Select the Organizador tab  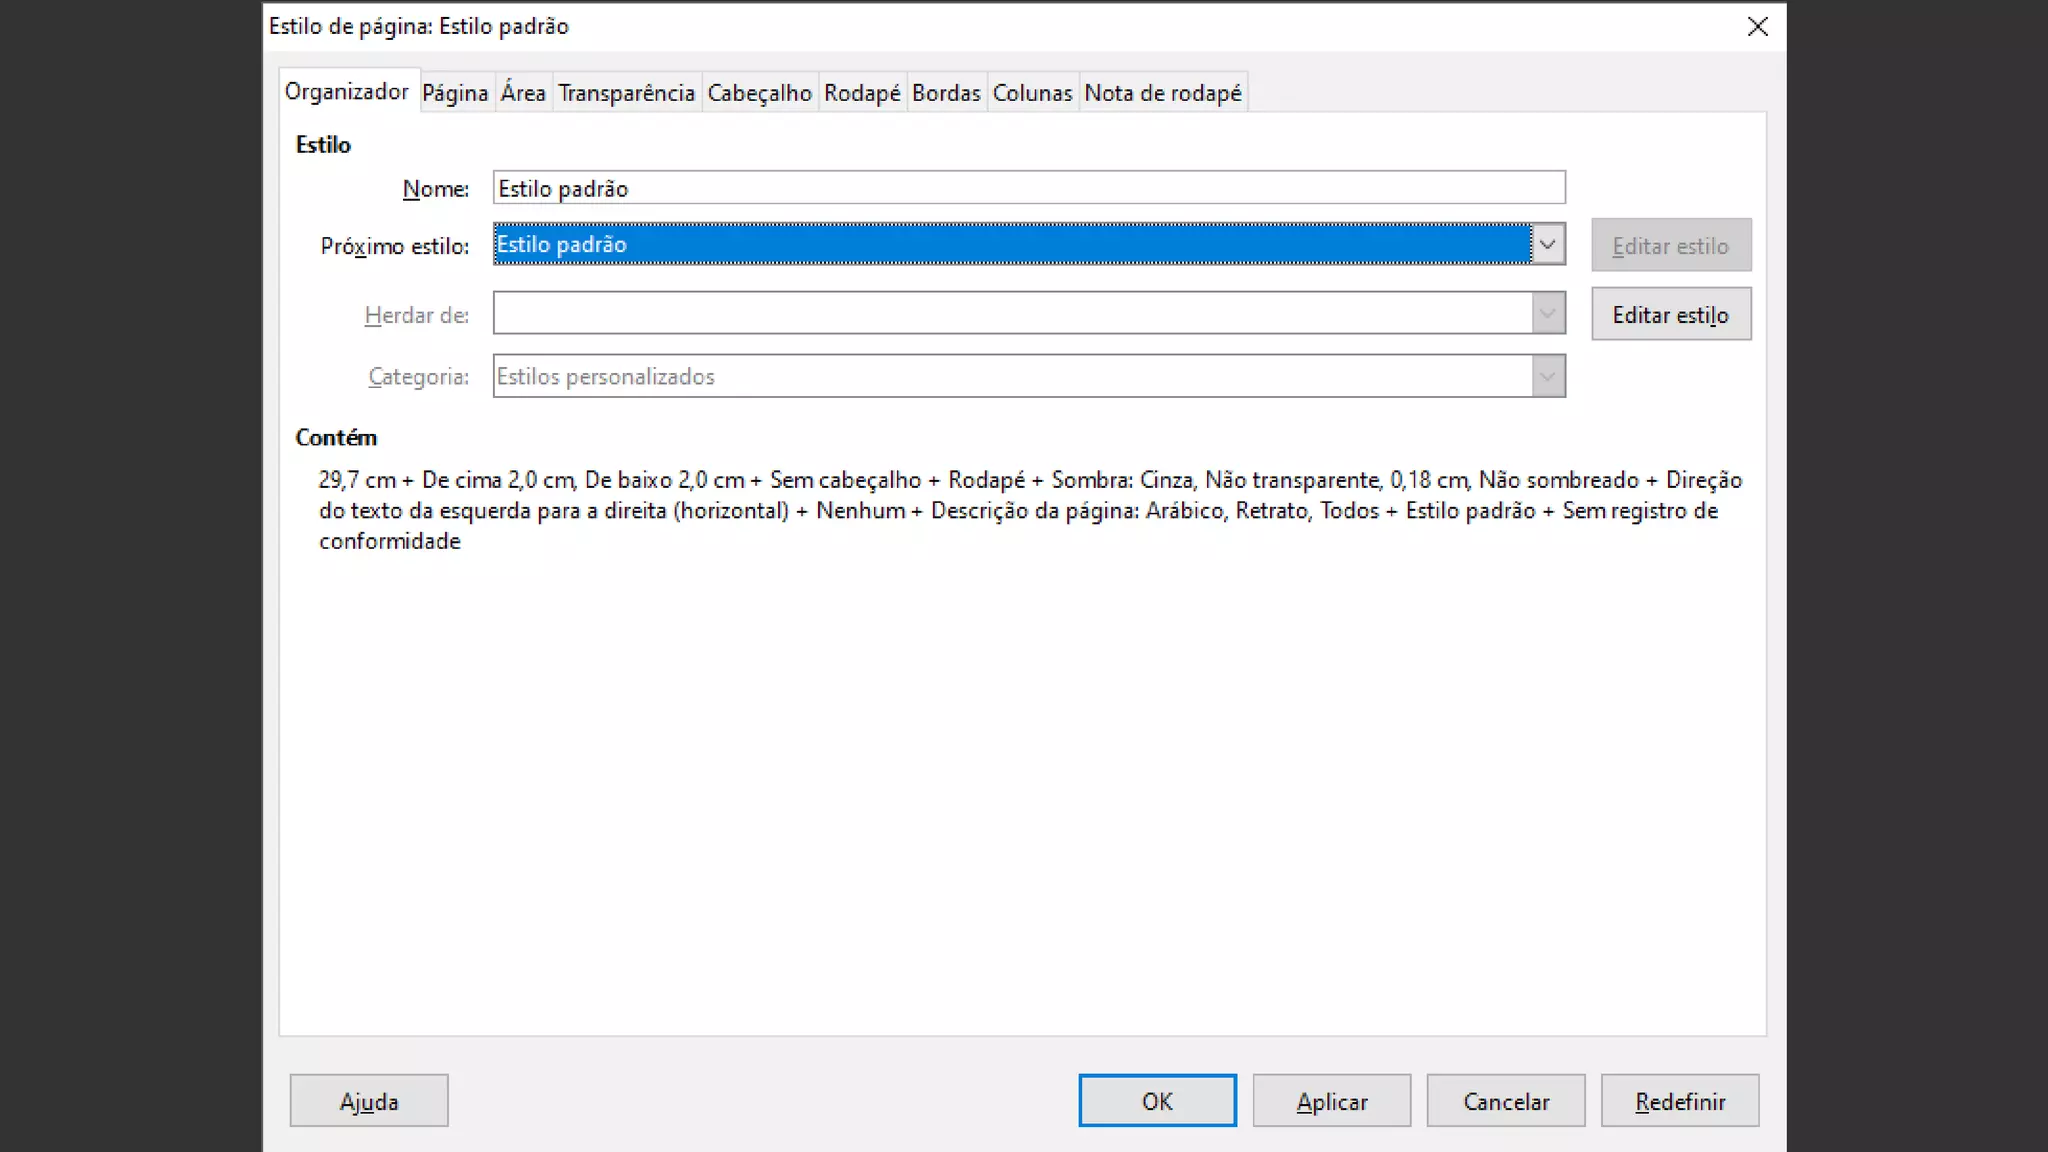tap(346, 92)
